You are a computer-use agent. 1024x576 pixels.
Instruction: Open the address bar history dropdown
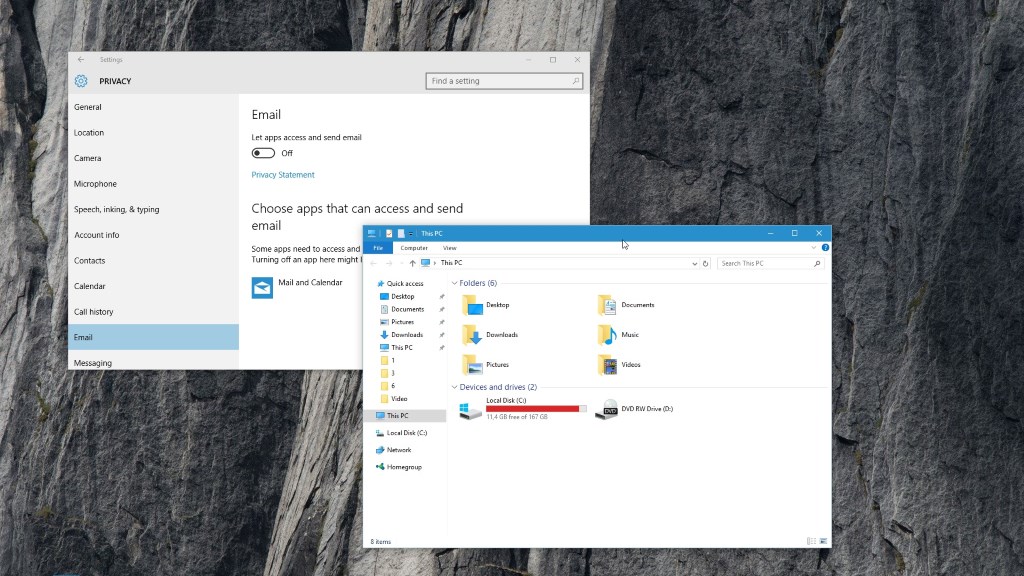[694, 263]
